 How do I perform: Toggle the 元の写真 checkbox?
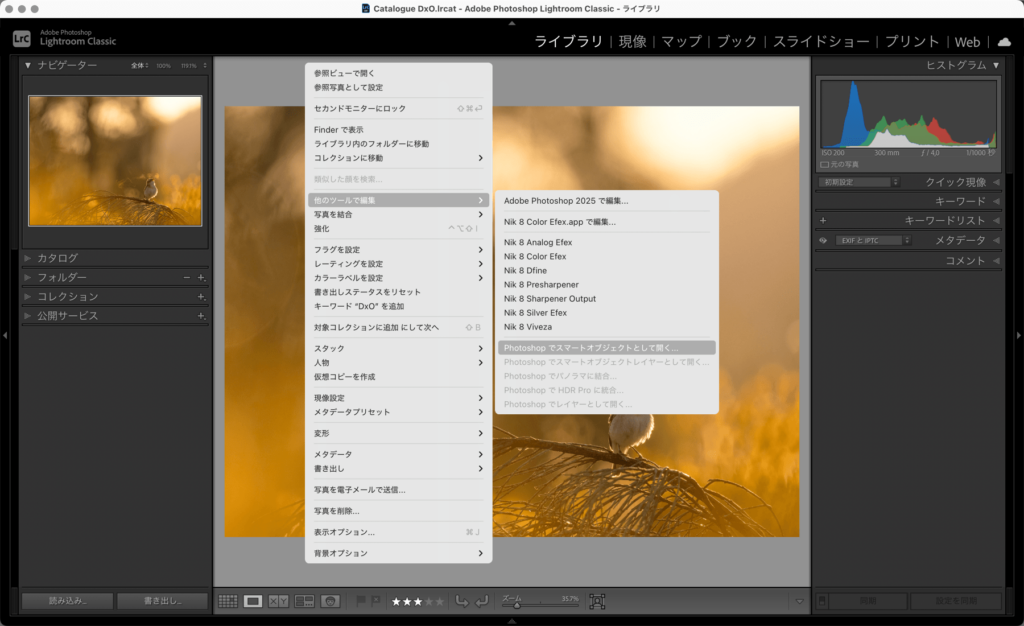pyautogui.click(x=824, y=164)
